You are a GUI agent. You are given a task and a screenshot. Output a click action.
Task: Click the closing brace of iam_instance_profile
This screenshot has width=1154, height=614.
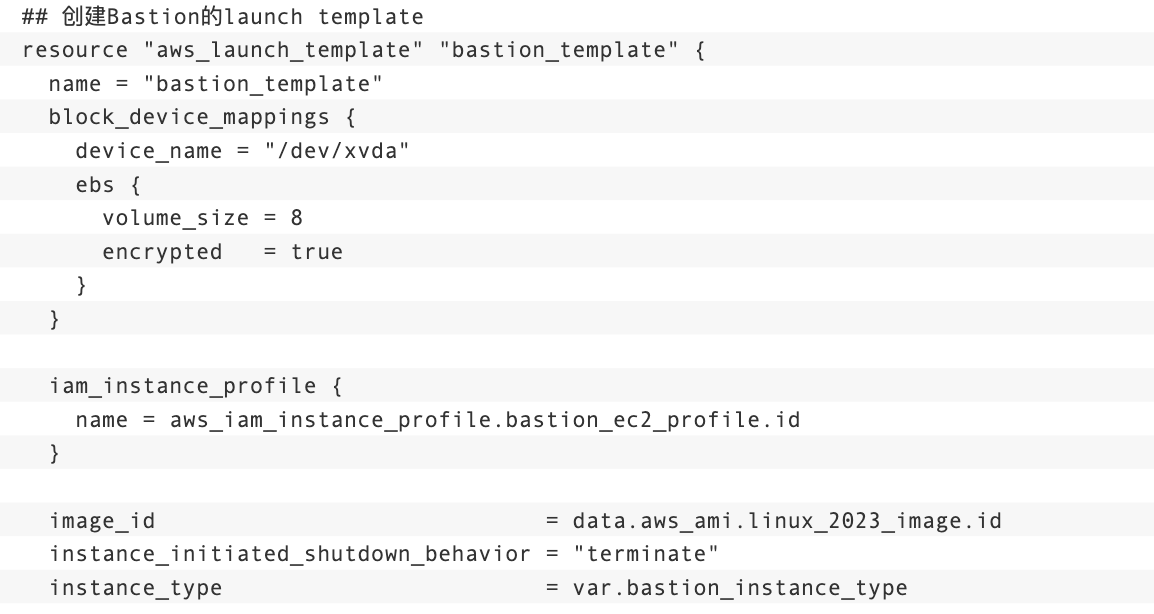click(54, 454)
